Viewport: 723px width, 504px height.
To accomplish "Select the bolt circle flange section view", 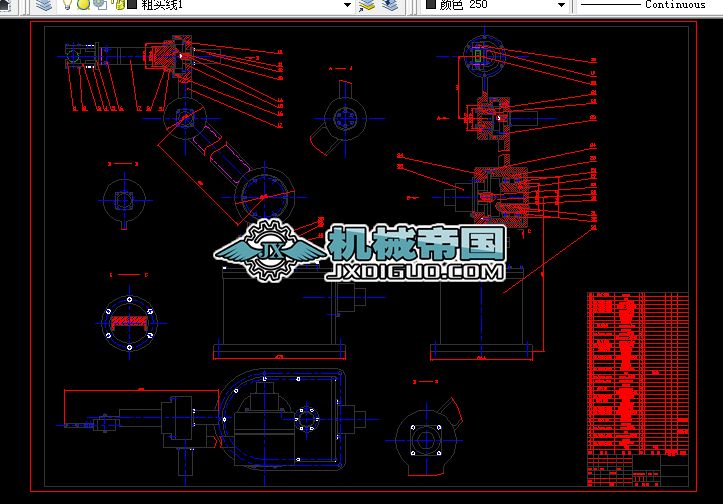I will click(128, 320).
